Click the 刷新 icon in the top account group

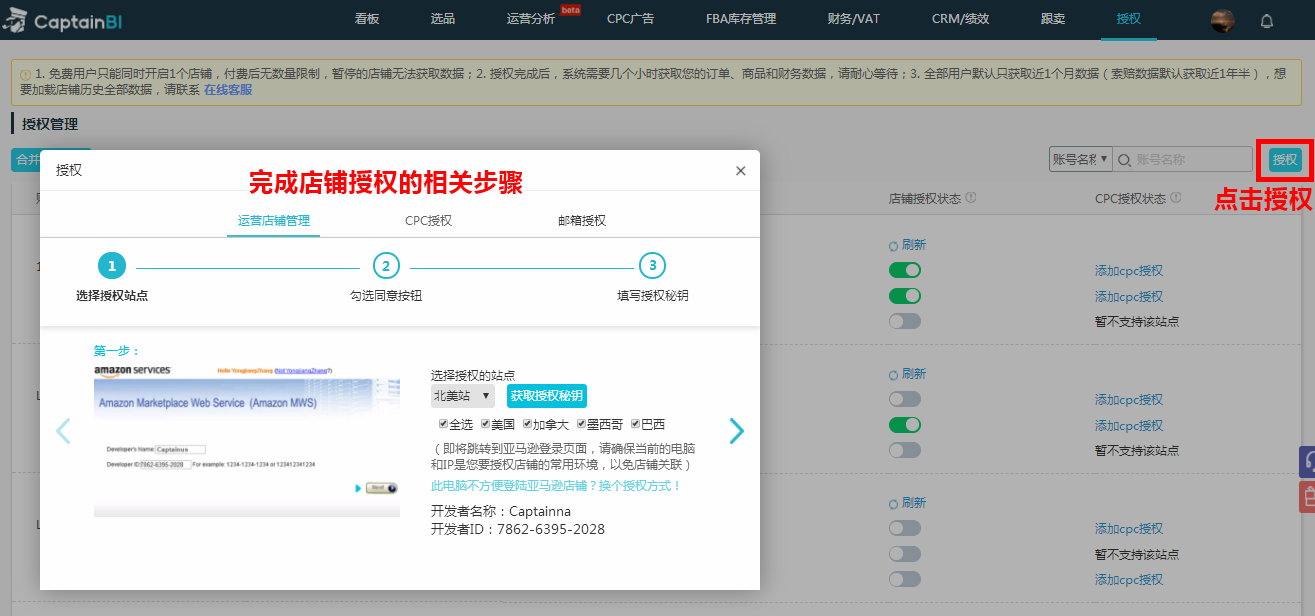pos(893,245)
